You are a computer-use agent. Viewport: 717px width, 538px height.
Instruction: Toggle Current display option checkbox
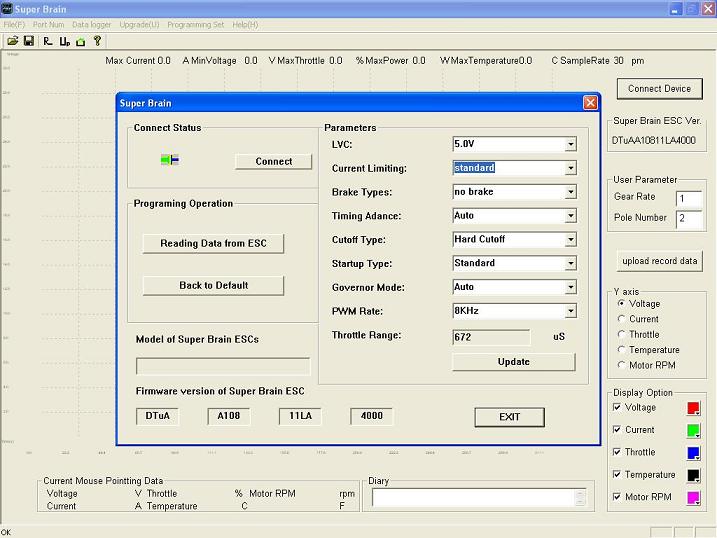[x=617, y=430]
